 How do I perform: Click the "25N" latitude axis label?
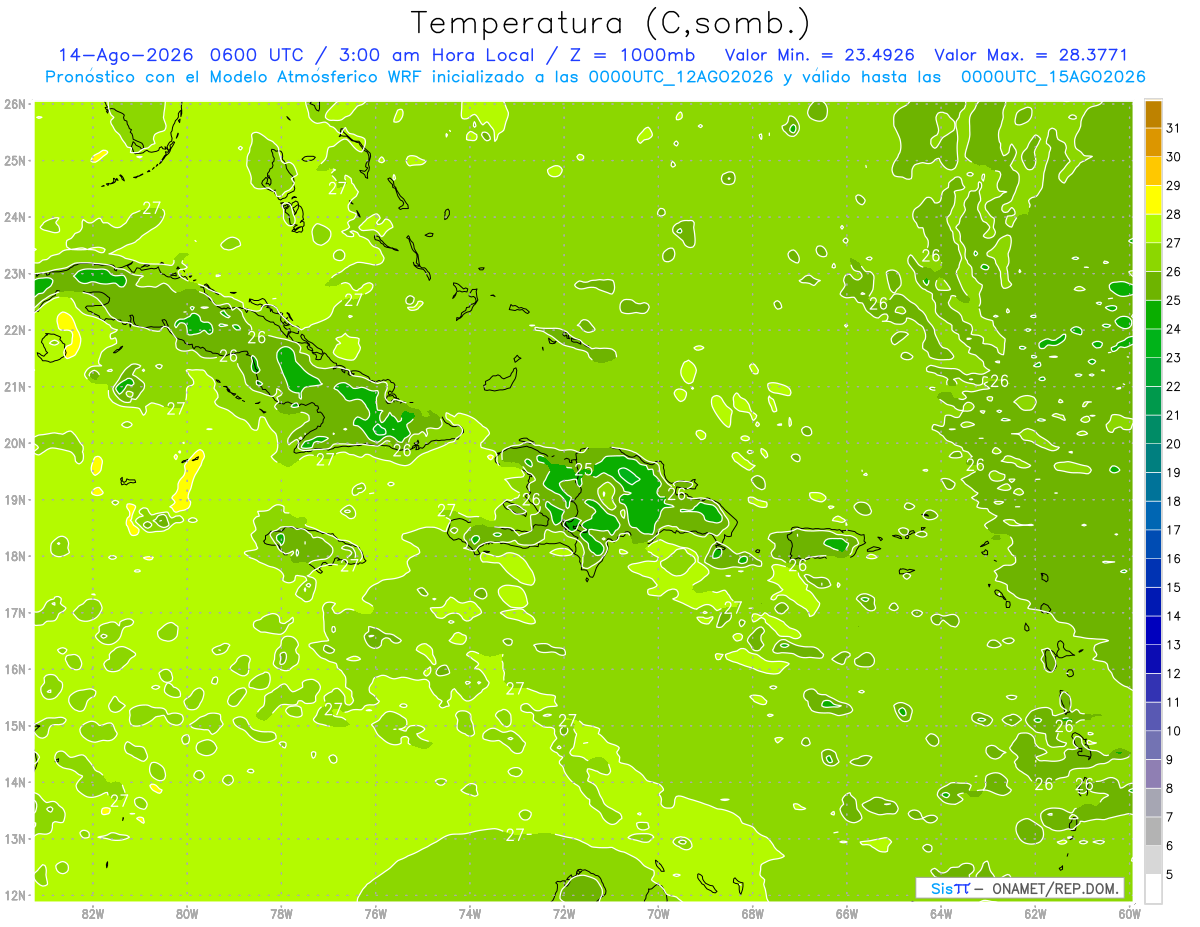tap(15, 160)
